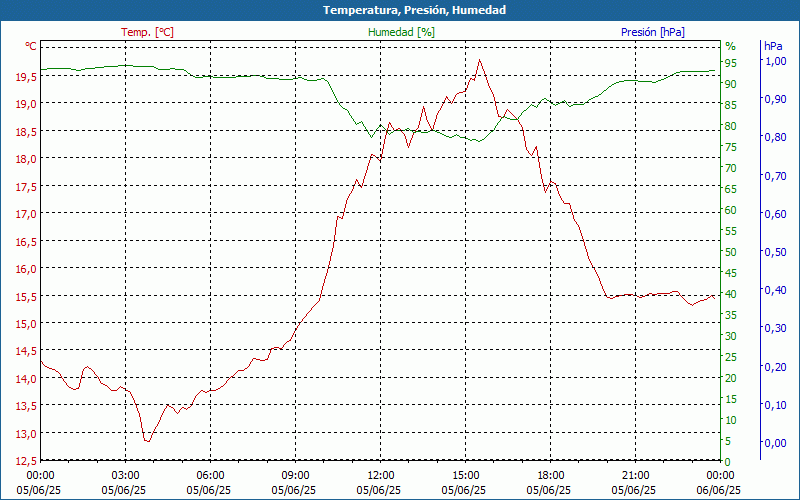Click the 0,60 tick on the blue pressure axis
The height and width of the screenshot is (500, 800).
776,214
